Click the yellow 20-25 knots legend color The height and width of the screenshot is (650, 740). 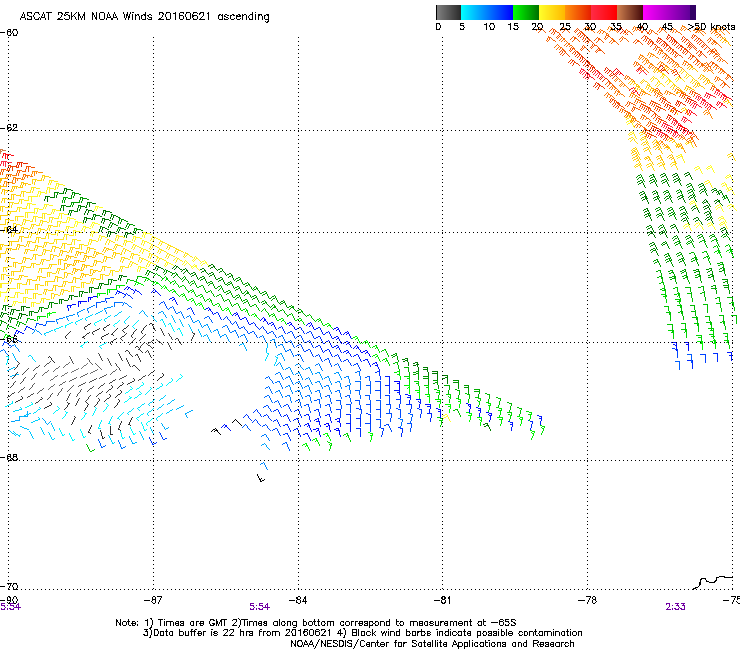[x=551, y=12]
